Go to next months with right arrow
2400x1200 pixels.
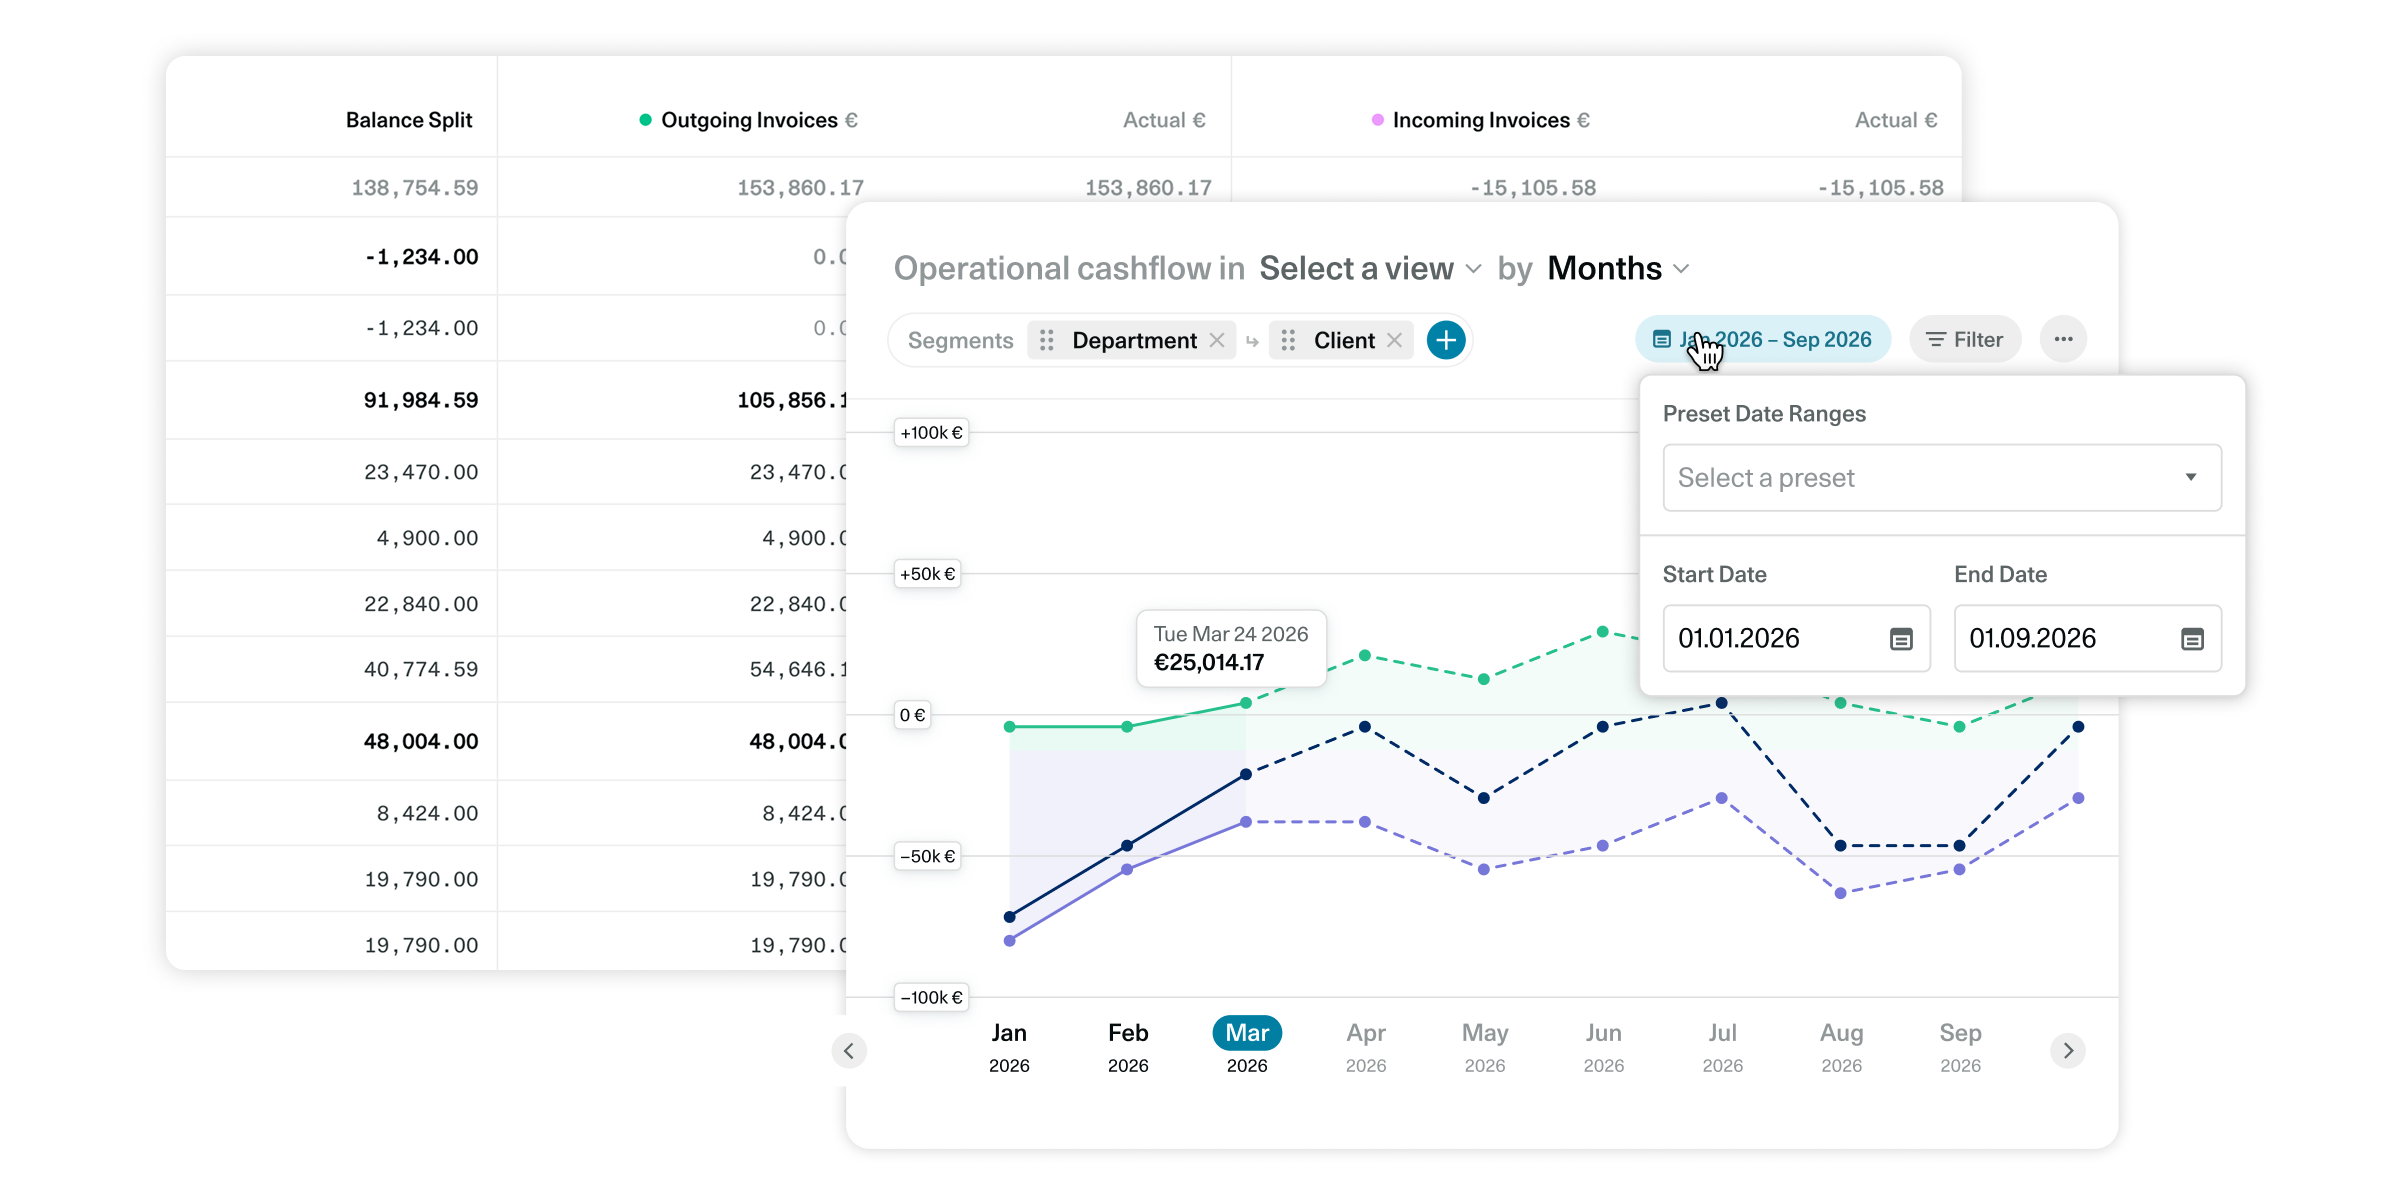point(2068,1050)
